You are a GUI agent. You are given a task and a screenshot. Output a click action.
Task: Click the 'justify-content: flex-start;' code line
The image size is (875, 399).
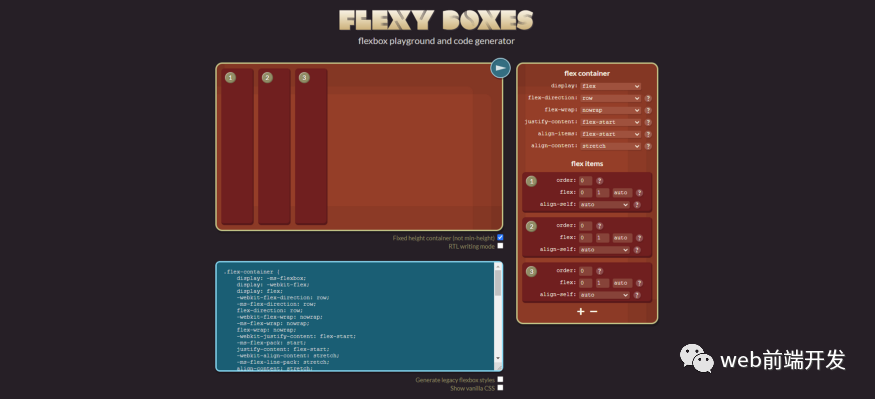283,349
